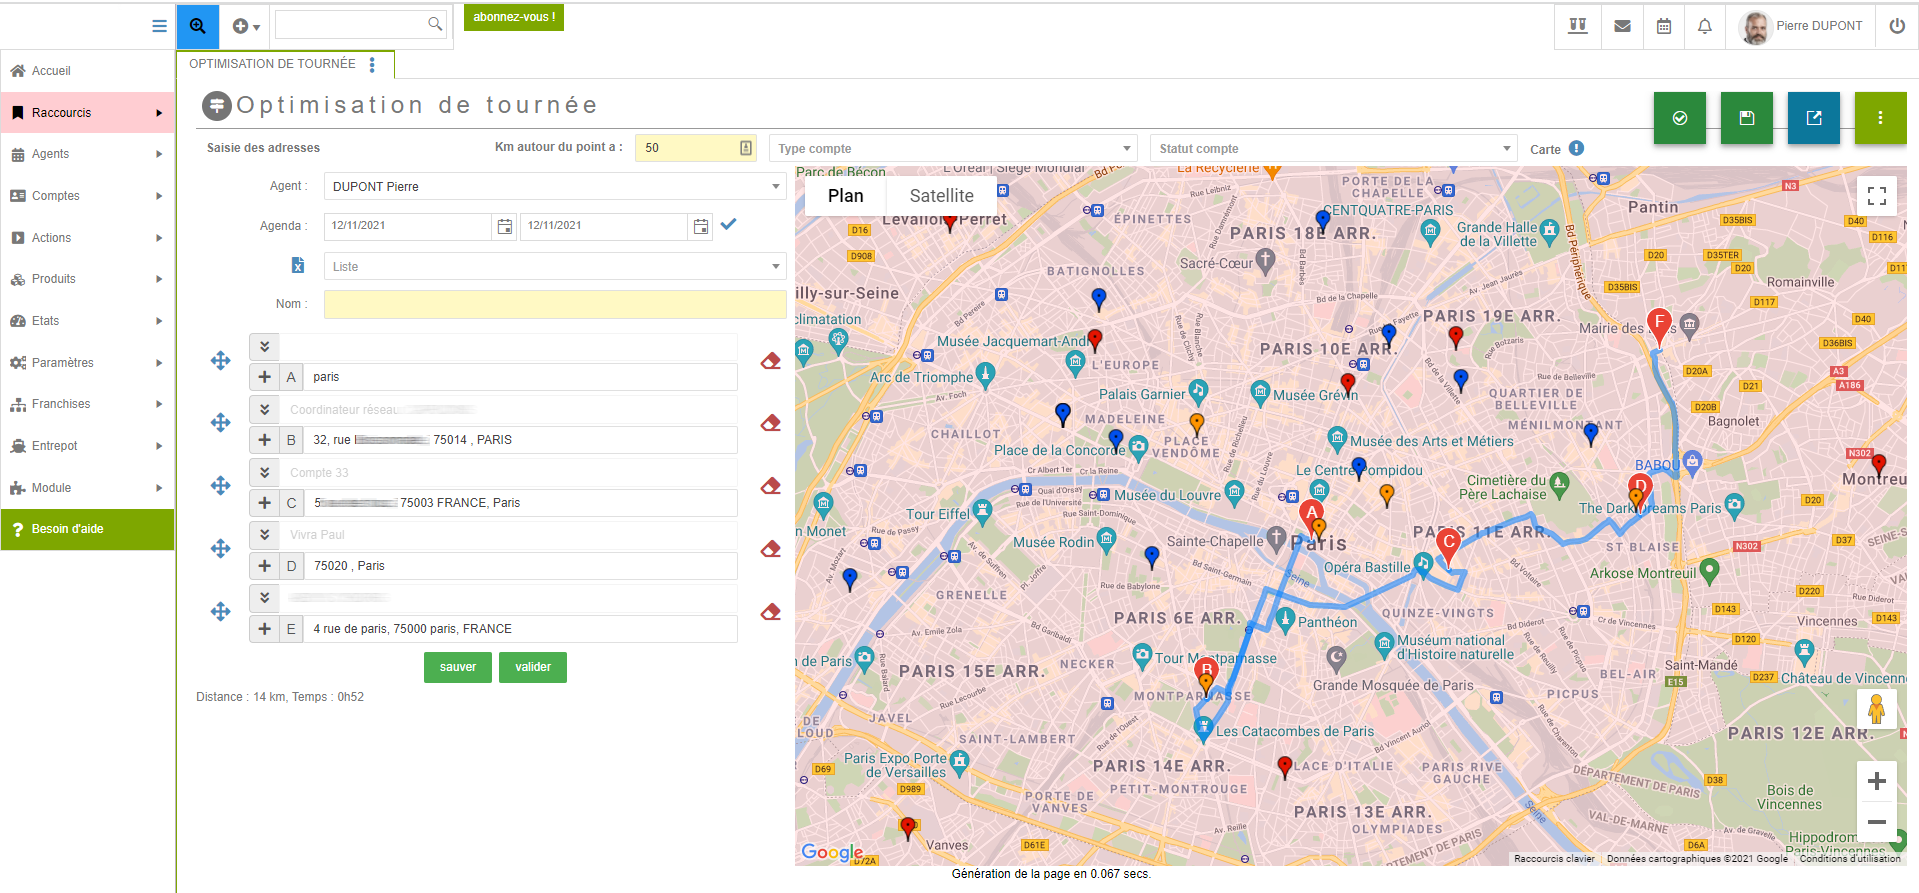
Task: Expand the Franchises sidebar menu
Action: tap(87, 404)
